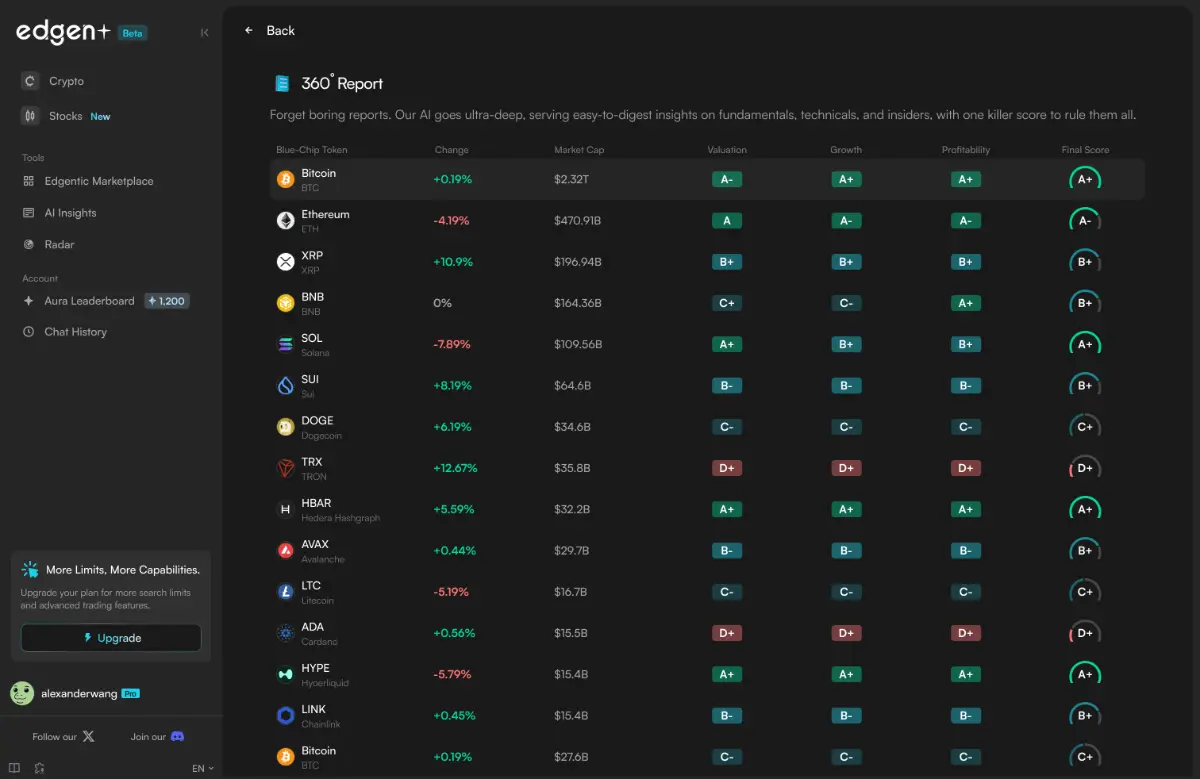Click the HYPE token name
Viewport: 1200px width, 779px height.
[x=315, y=668]
